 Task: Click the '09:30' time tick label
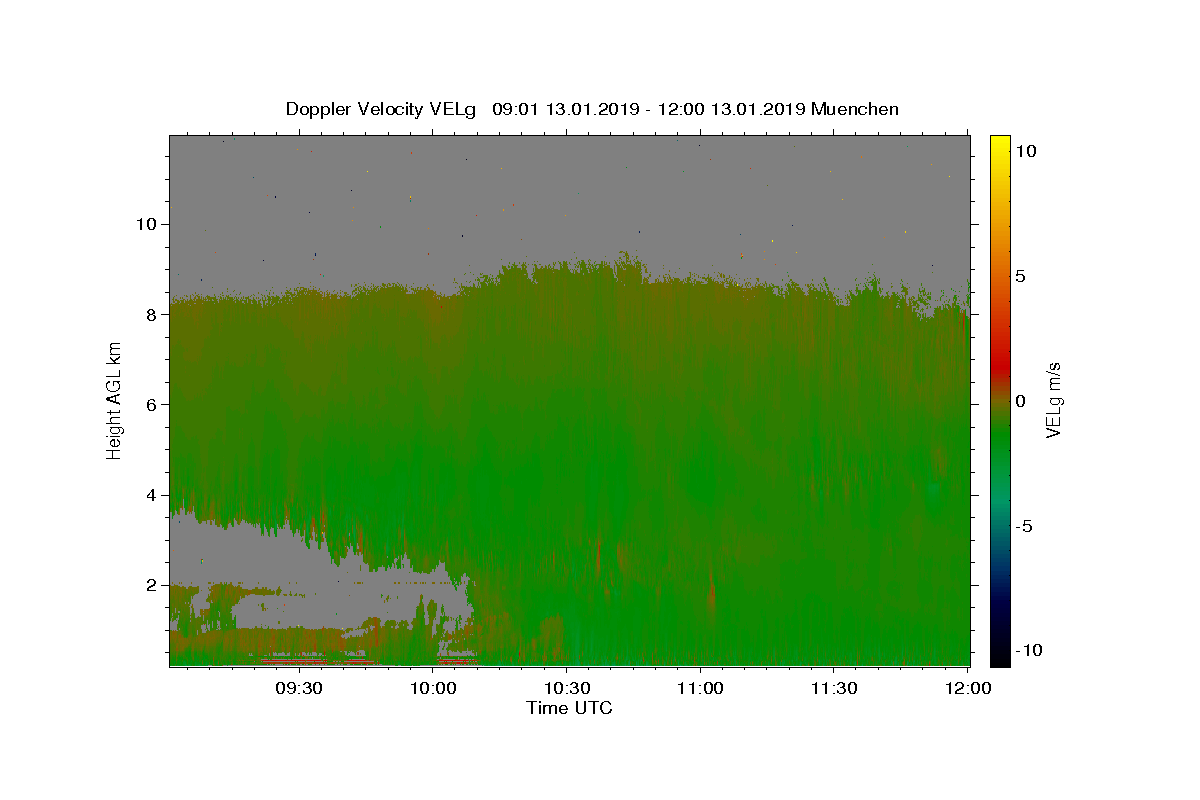click(299, 689)
